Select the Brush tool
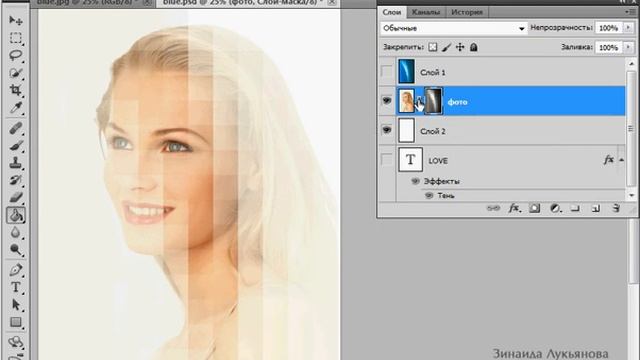 coord(16,146)
